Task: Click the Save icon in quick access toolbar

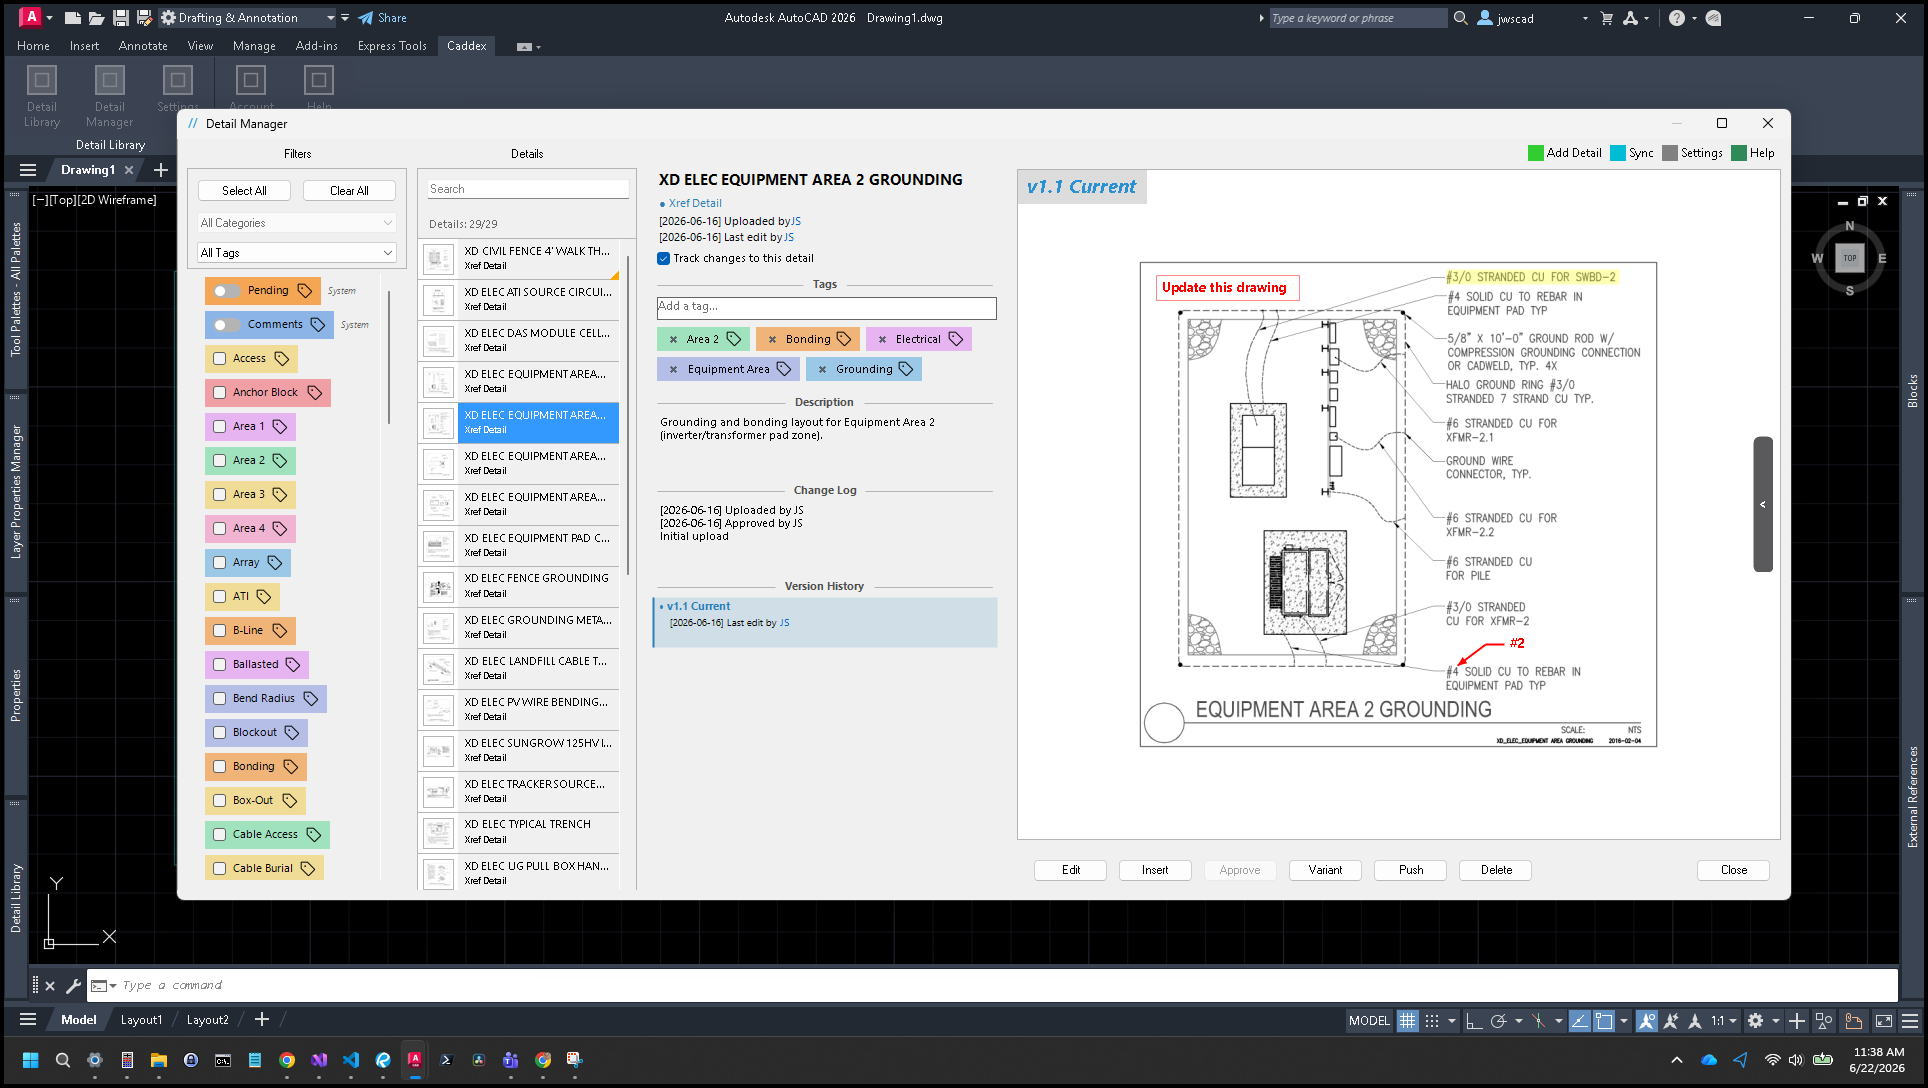Action: [120, 18]
